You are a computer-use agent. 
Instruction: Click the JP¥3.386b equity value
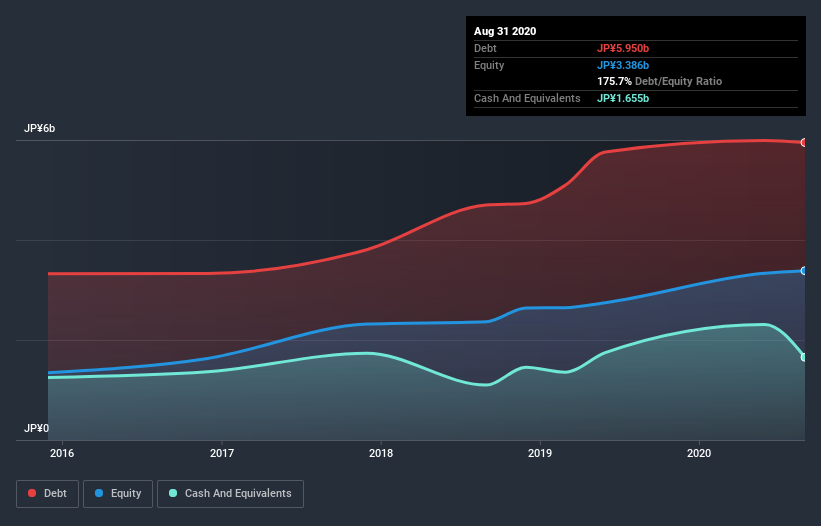point(623,65)
